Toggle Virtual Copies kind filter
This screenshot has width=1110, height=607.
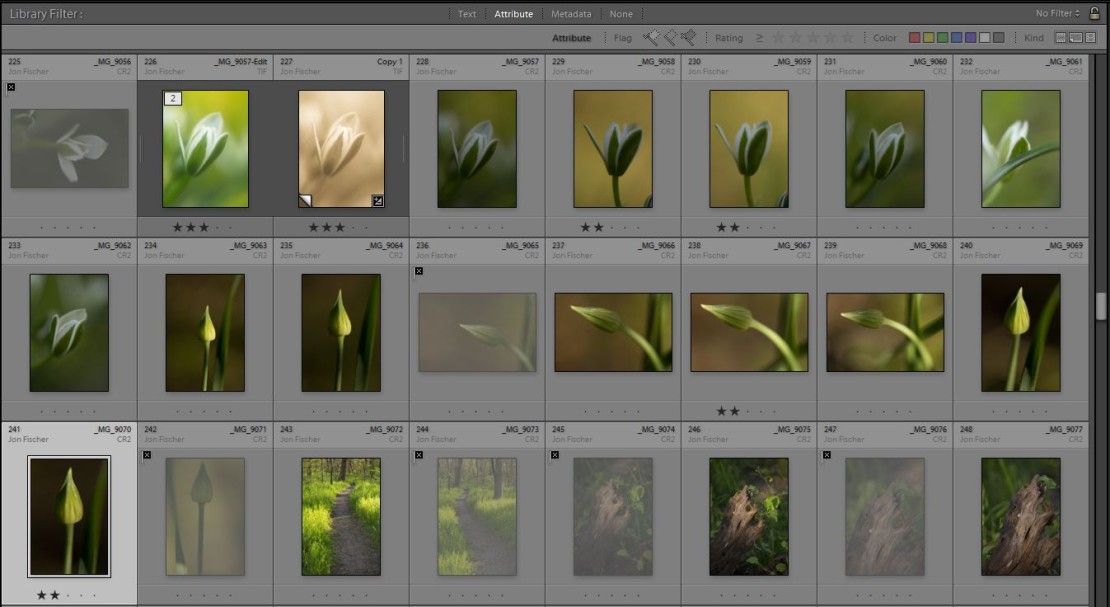click(1075, 38)
